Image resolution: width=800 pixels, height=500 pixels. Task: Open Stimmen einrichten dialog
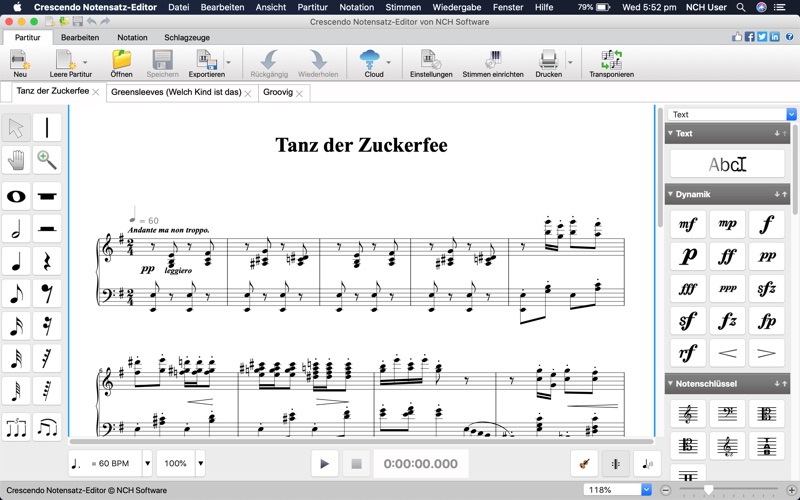point(493,64)
